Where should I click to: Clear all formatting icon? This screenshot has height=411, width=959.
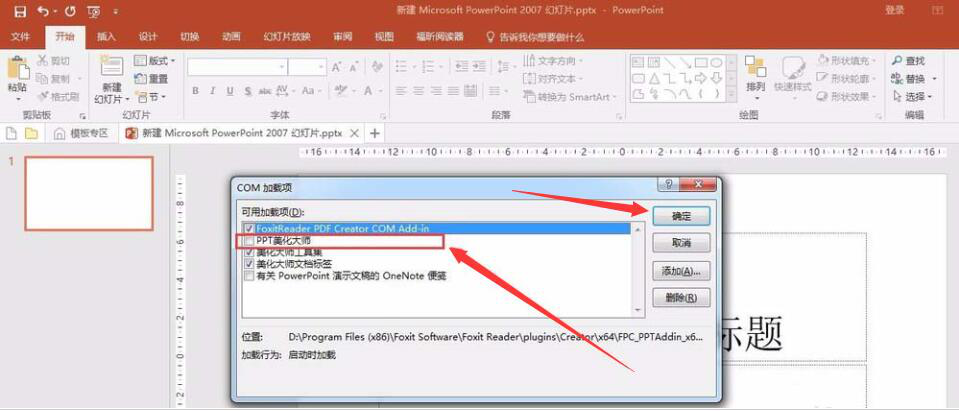(x=377, y=66)
